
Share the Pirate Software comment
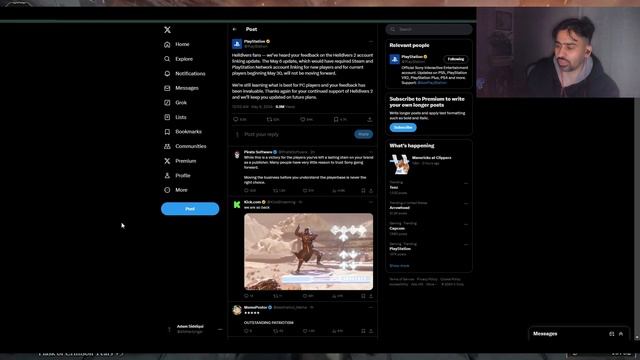[371, 191]
